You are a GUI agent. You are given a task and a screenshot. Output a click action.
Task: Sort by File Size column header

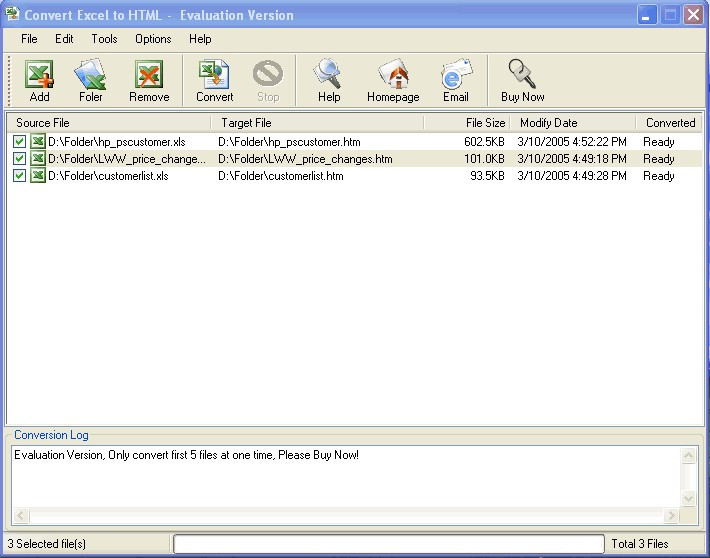point(467,123)
